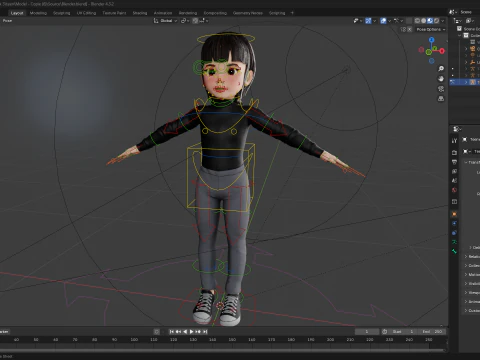
Task: Switch to the Shading workspace tab
Action: (x=140, y=13)
